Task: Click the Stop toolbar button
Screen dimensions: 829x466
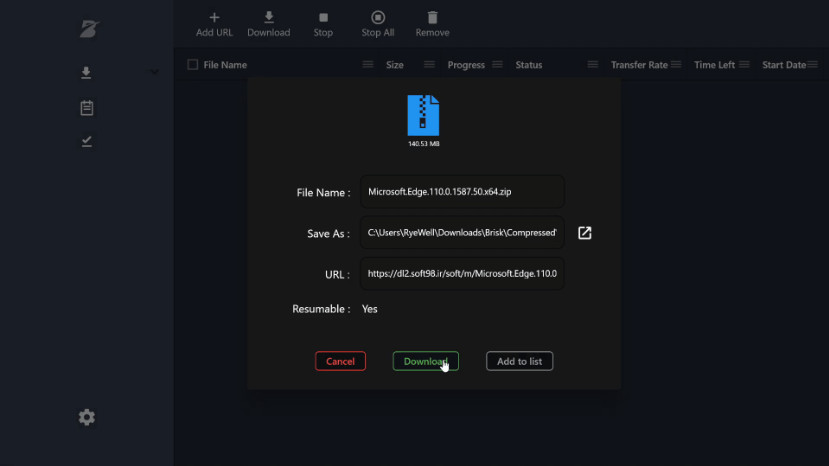Action: 323,24
